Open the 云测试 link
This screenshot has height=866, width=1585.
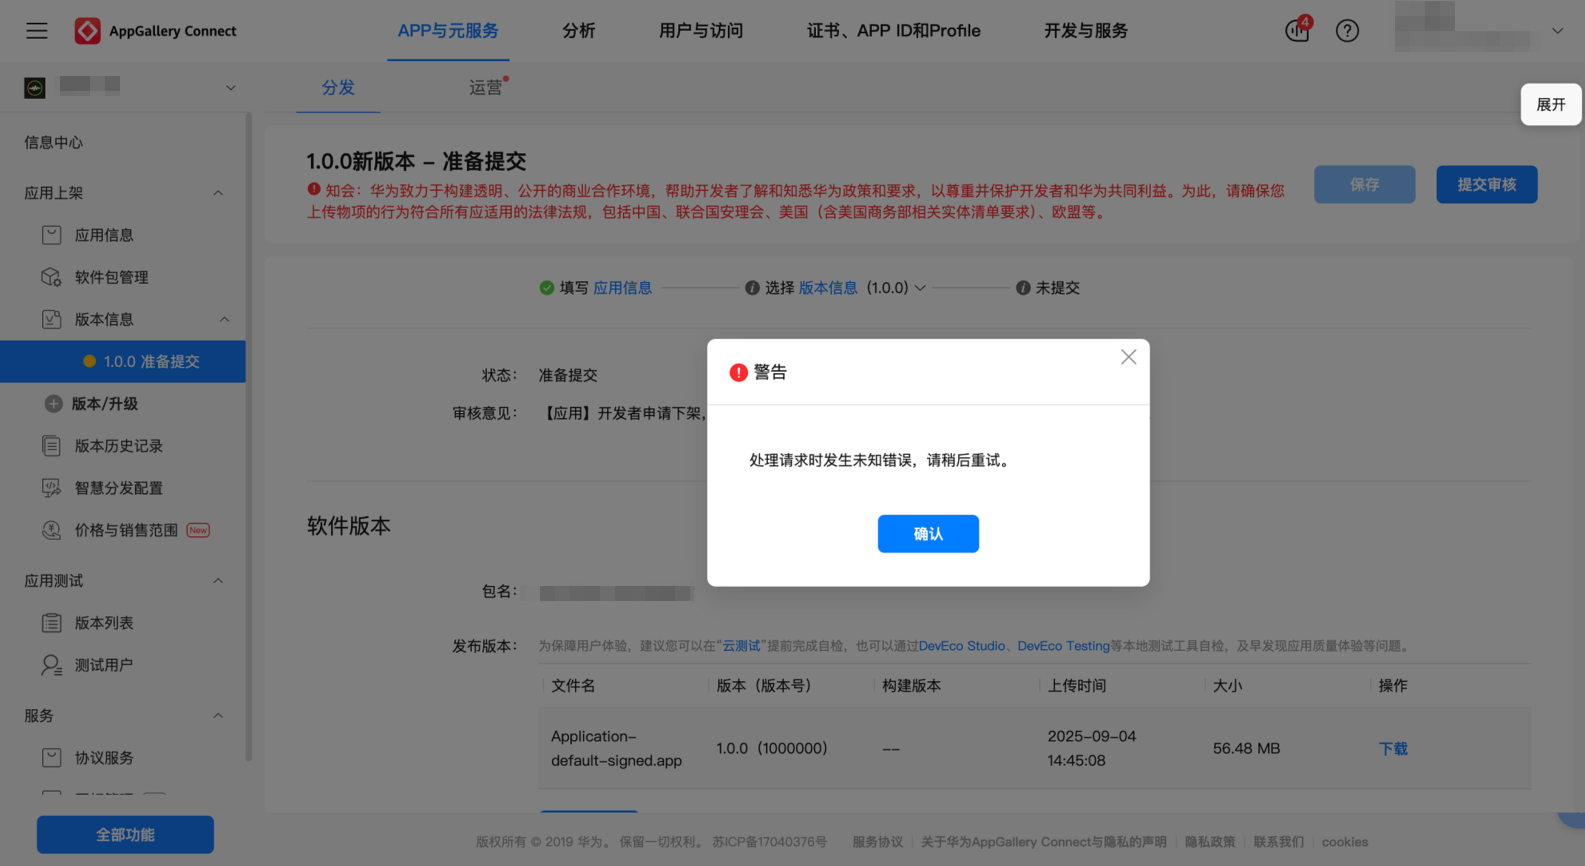pos(741,646)
